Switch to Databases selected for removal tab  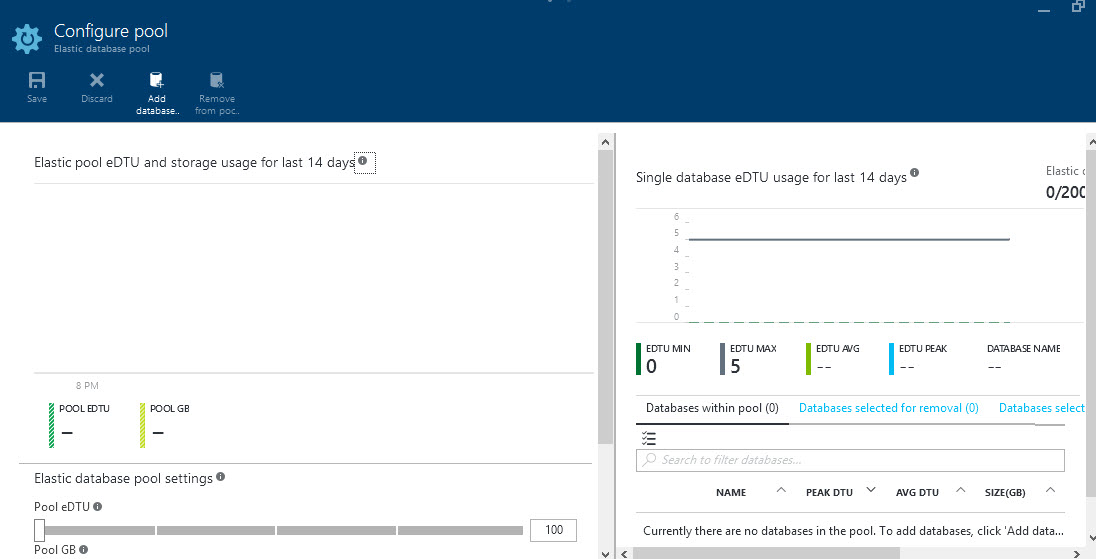888,408
